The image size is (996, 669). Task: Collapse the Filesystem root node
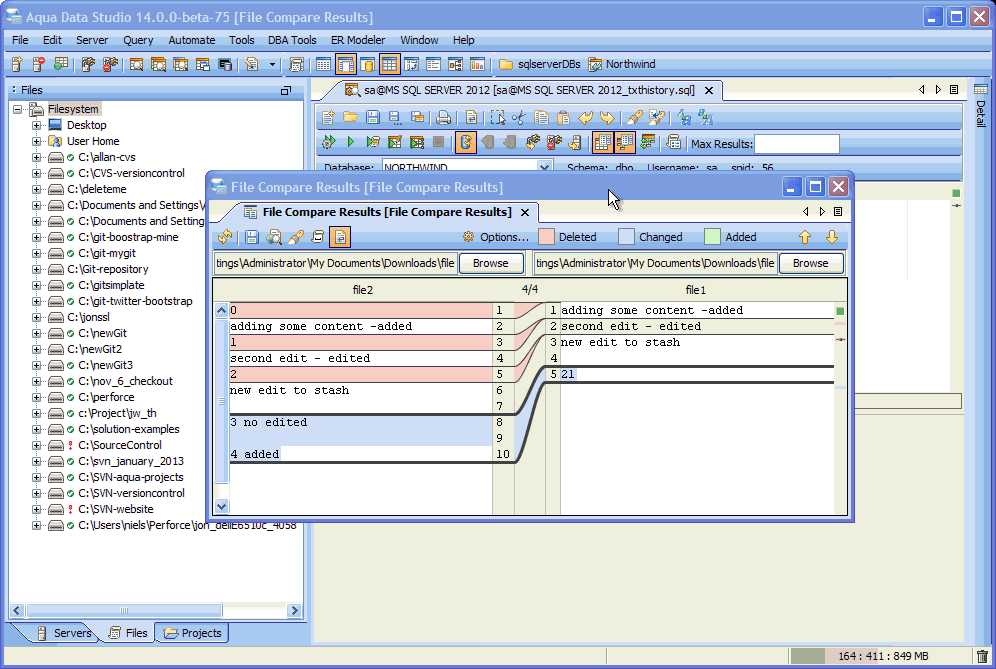coord(18,109)
